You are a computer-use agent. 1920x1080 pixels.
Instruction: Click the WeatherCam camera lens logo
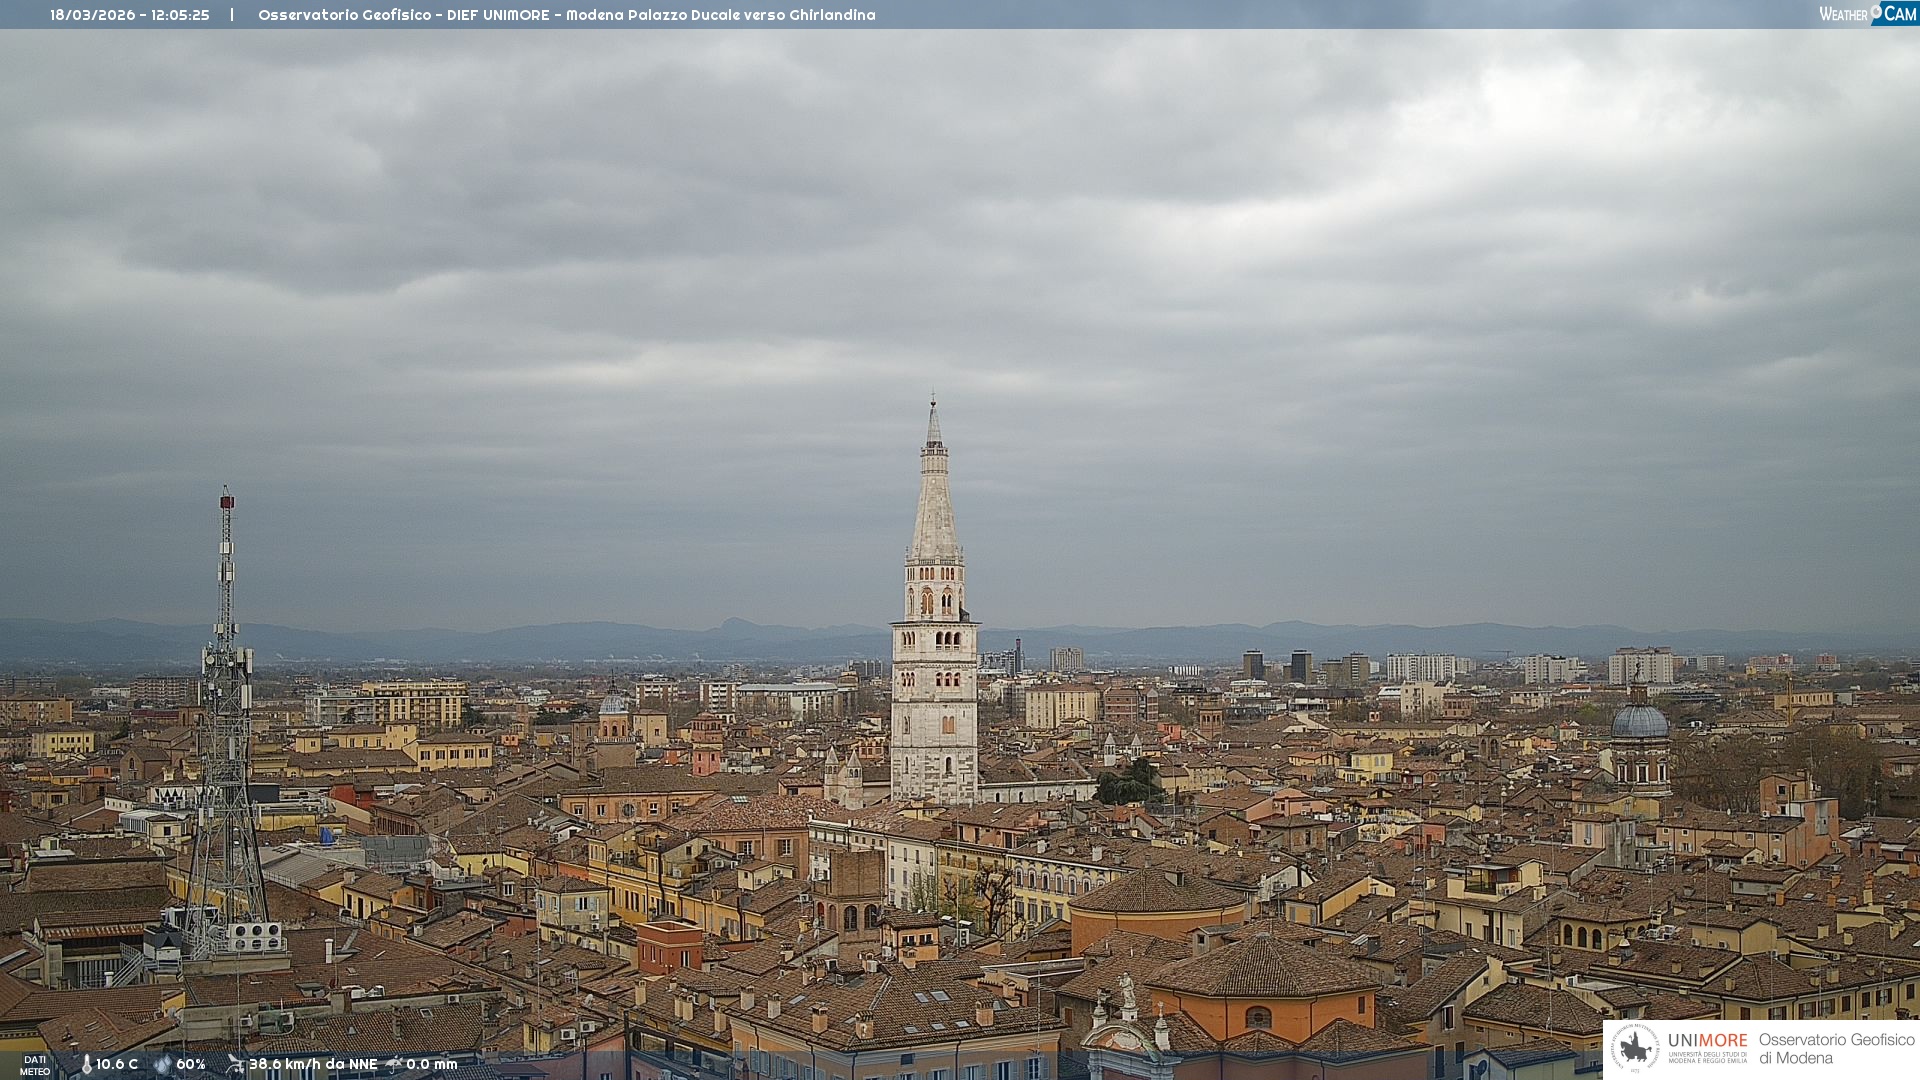tap(1876, 10)
